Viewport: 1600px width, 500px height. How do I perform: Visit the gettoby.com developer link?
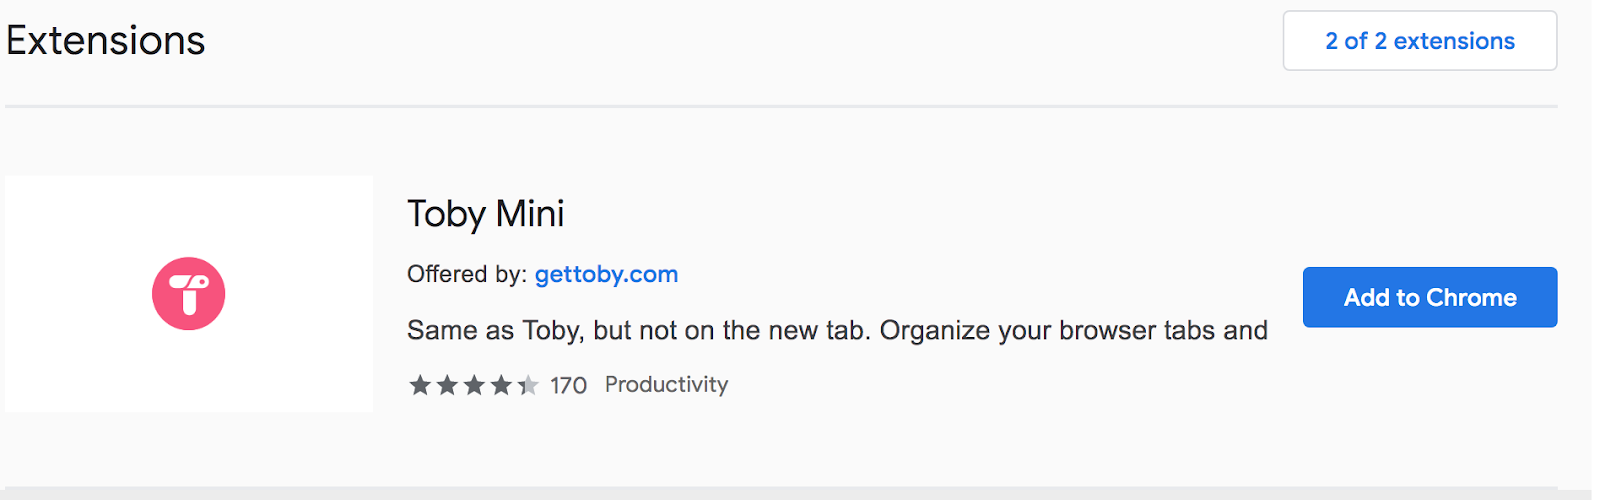click(x=606, y=274)
